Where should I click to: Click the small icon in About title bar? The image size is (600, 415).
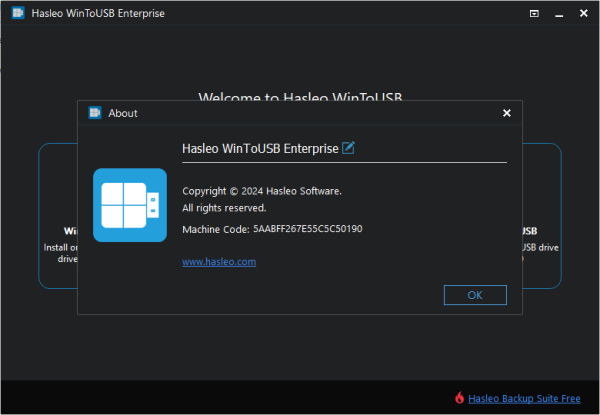pyautogui.click(x=96, y=113)
